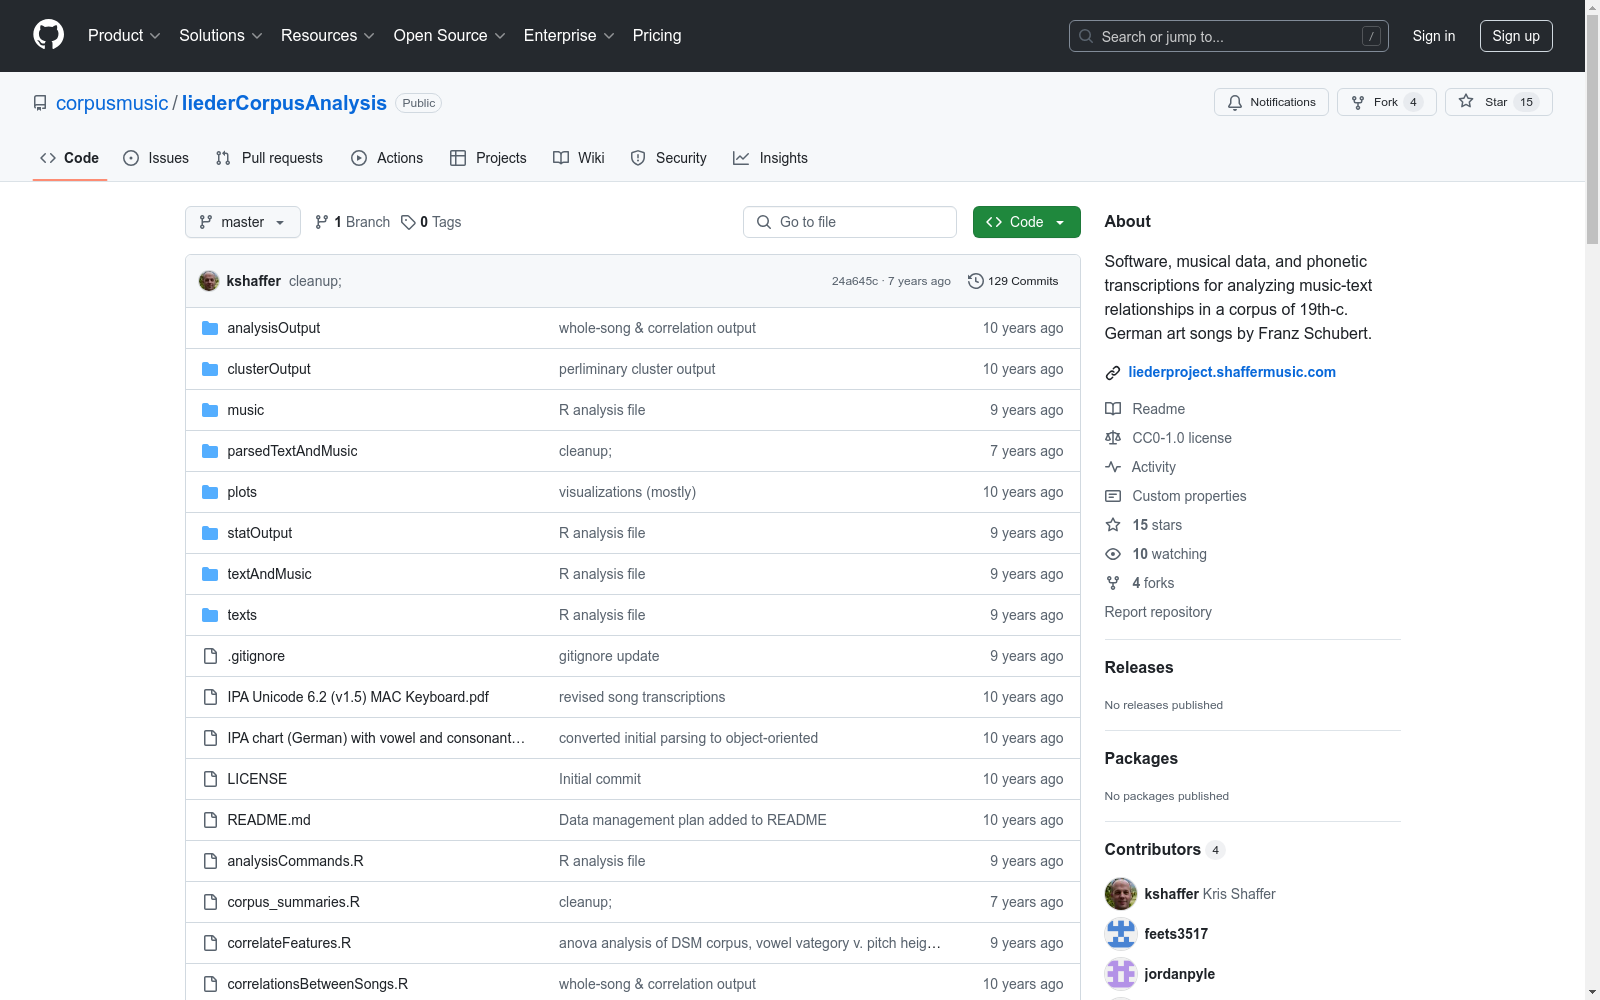Click the Custom properties icon
Screen dimensions: 1600x1000
pos(1113,496)
